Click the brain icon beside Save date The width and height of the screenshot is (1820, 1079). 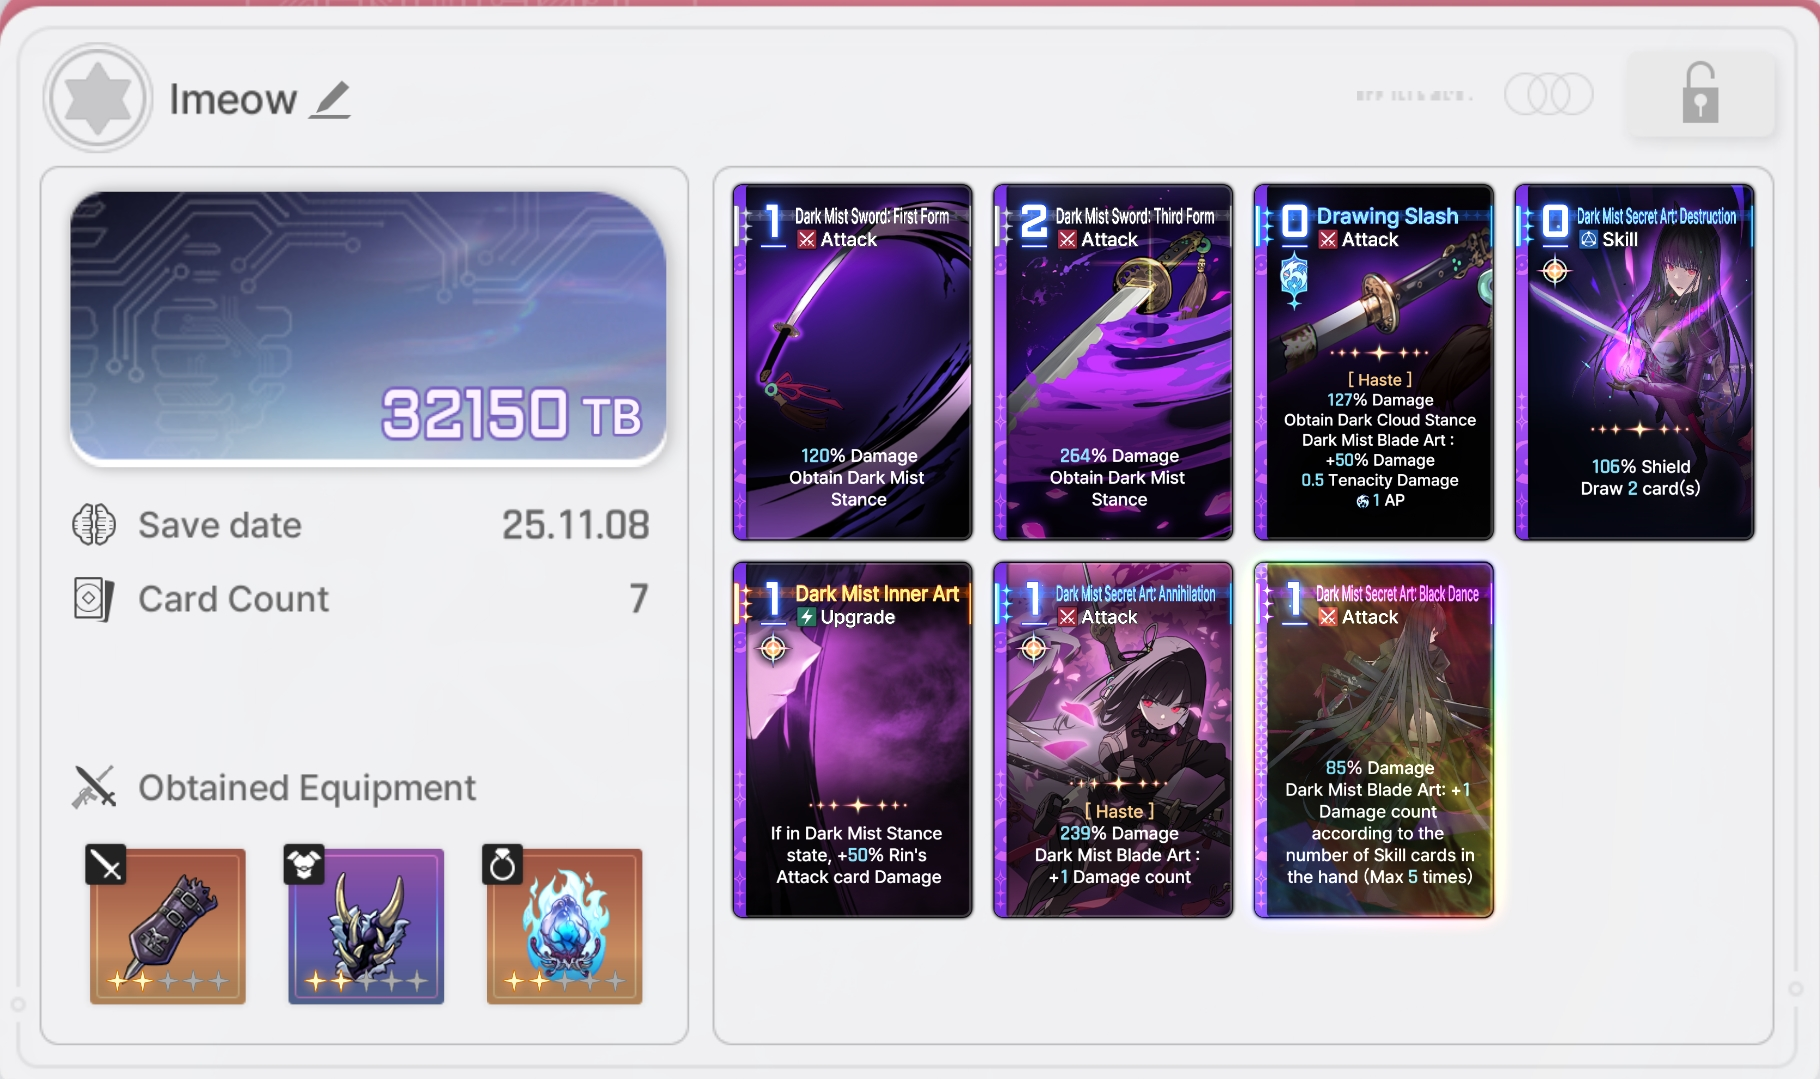coord(94,525)
